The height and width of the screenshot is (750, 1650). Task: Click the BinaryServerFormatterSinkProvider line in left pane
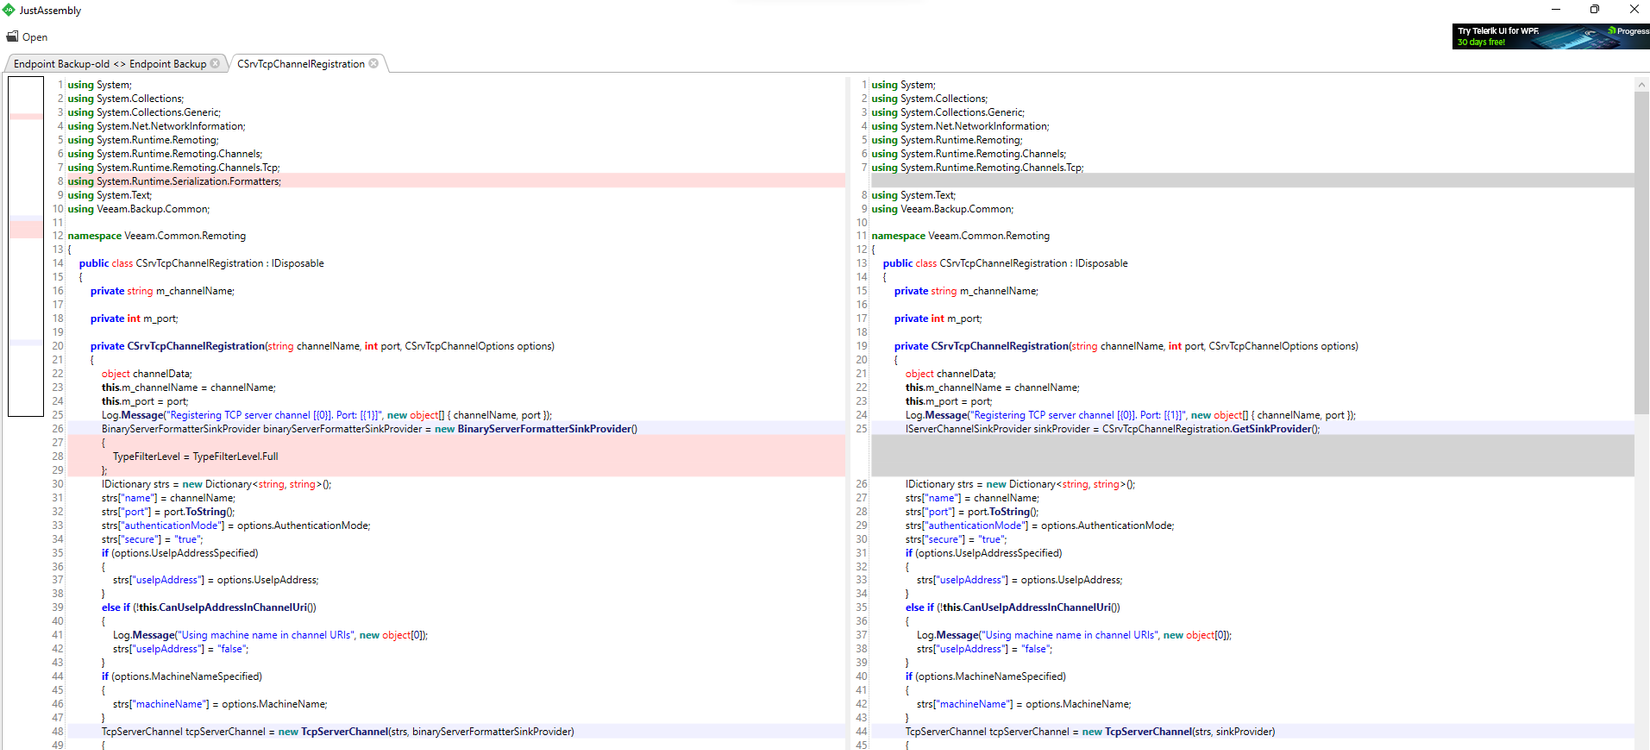(x=369, y=429)
